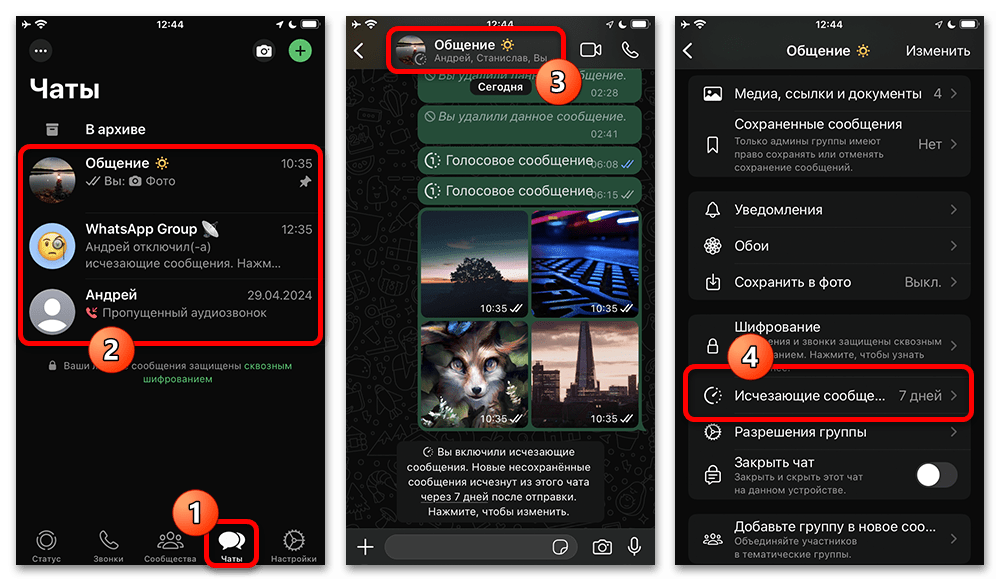Open Добавьте группу в новое сообщество
Viewport: 1000px width, 581px height.
(x=829, y=540)
